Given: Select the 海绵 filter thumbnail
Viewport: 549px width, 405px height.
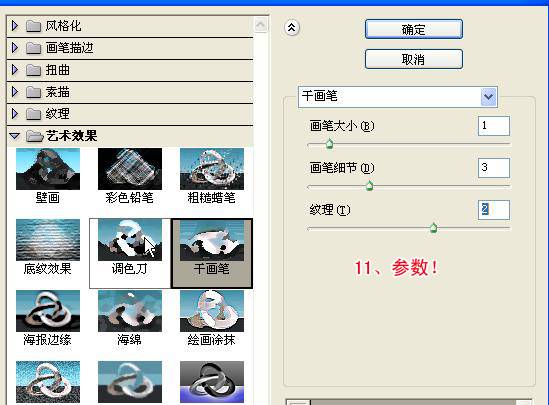Looking at the screenshot, I should 130,311.
